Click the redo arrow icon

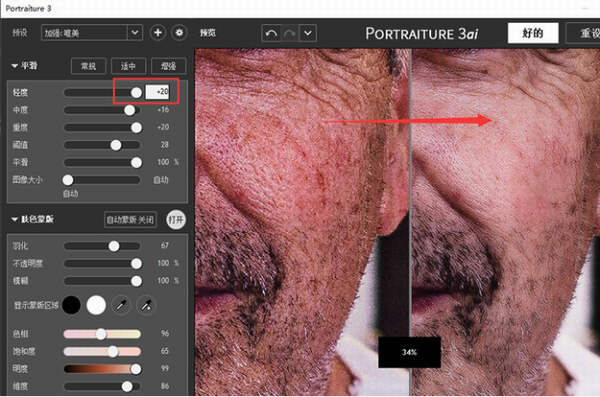point(290,33)
